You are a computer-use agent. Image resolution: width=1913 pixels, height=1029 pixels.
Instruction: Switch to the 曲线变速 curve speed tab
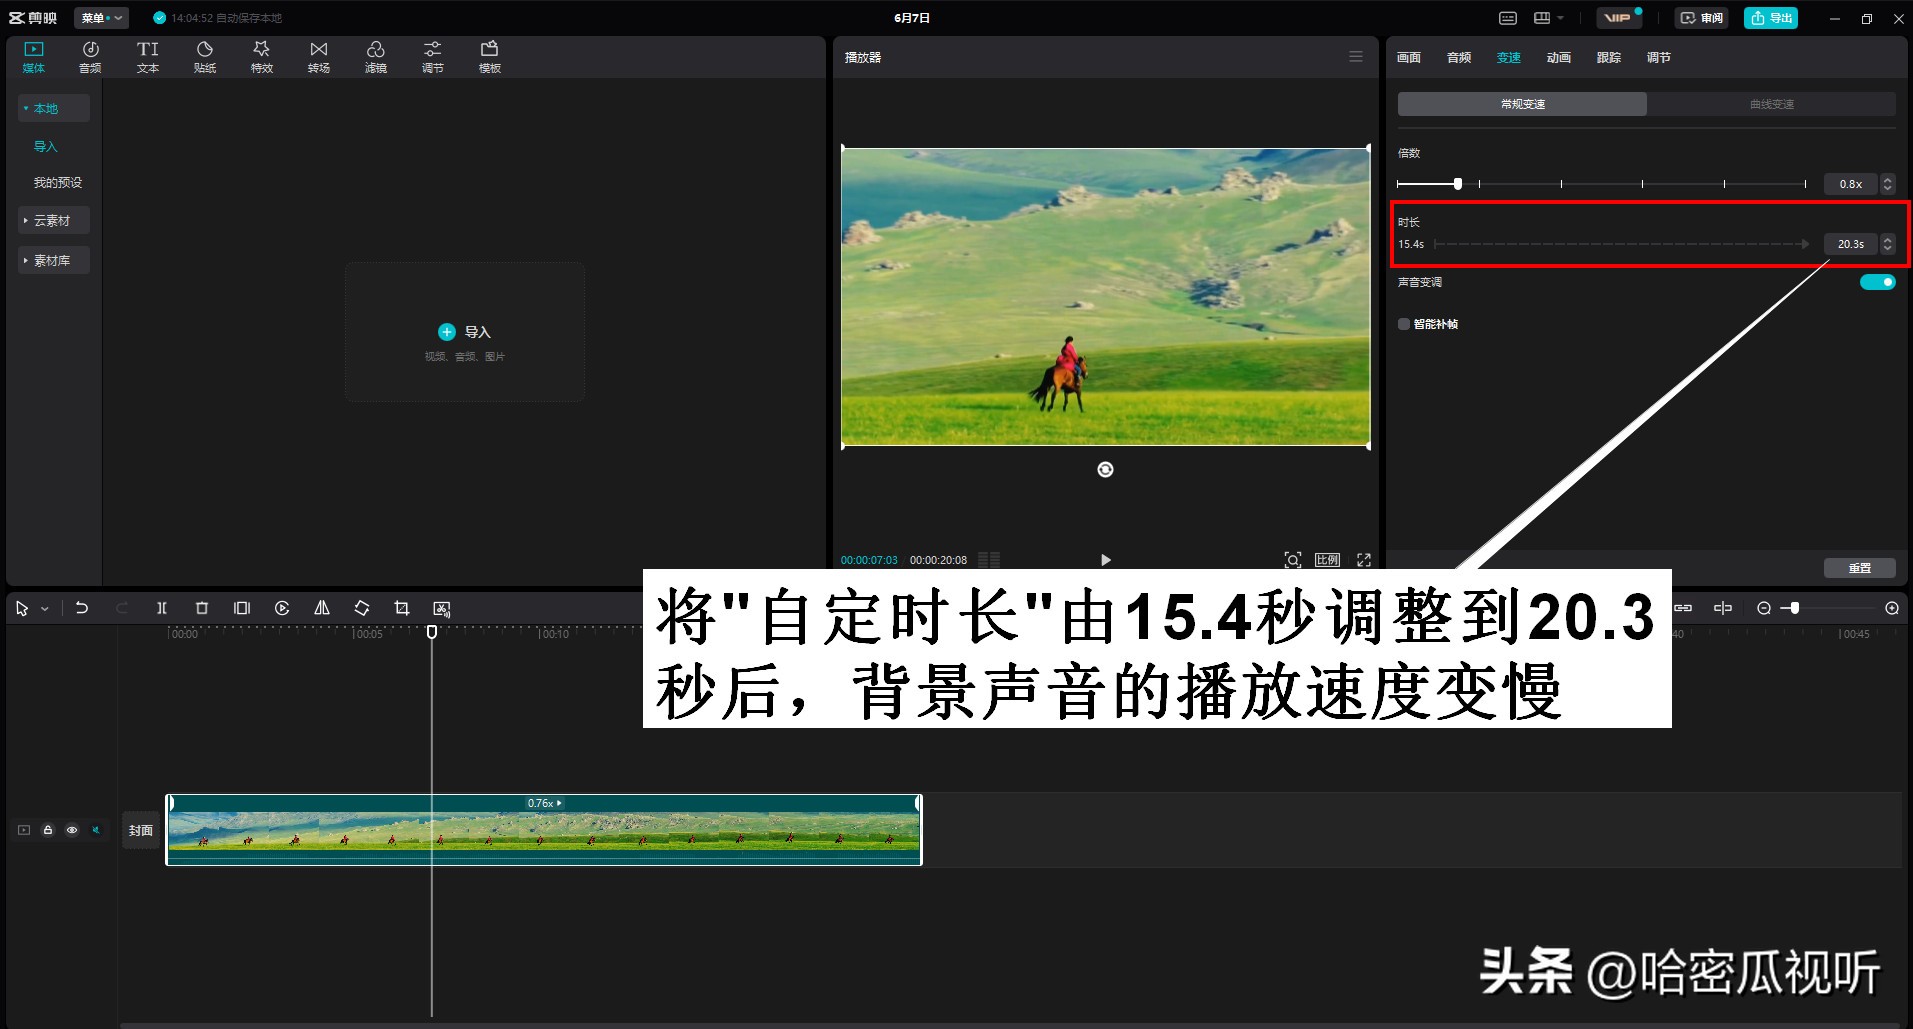point(1770,103)
